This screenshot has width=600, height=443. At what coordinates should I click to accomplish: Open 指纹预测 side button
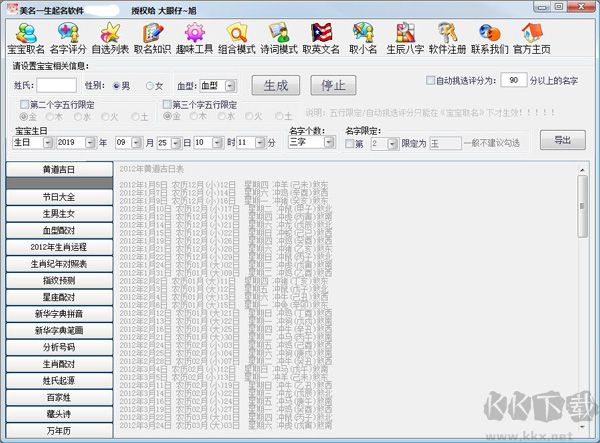coord(59,280)
